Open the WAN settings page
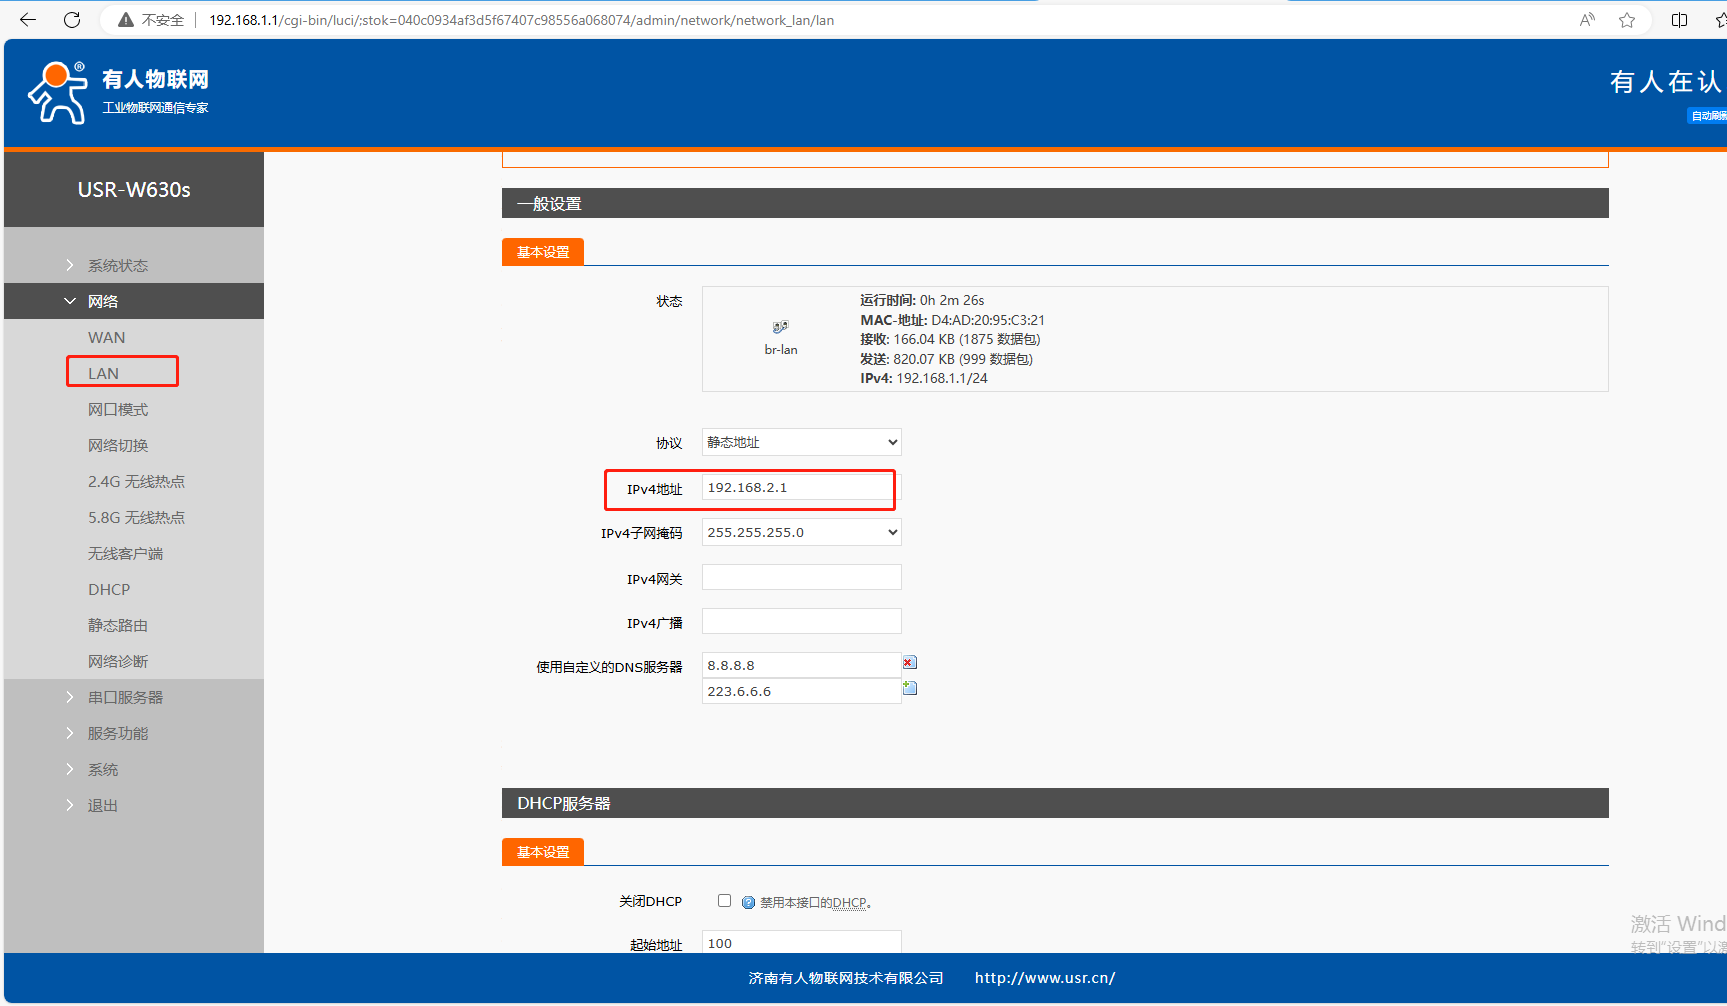This screenshot has width=1727, height=1006. click(x=107, y=337)
